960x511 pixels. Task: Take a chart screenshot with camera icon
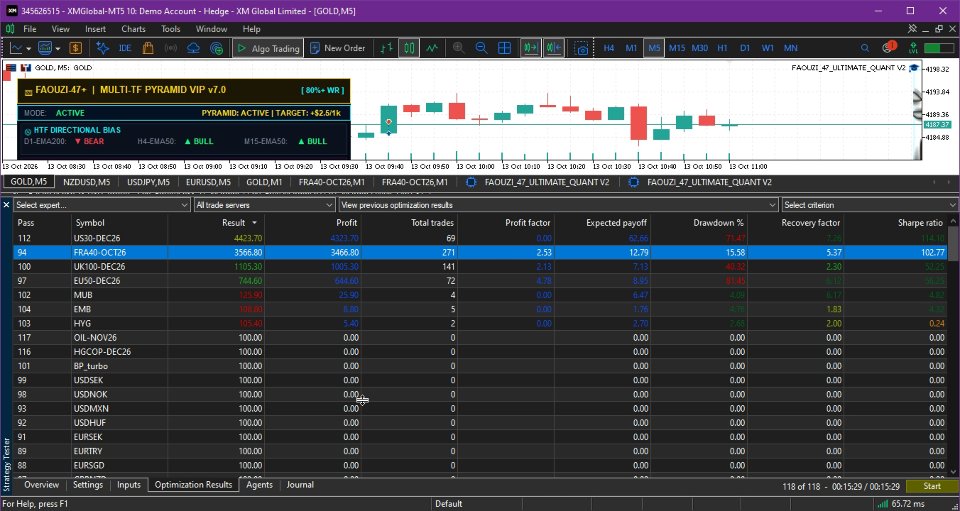pos(581,48)
